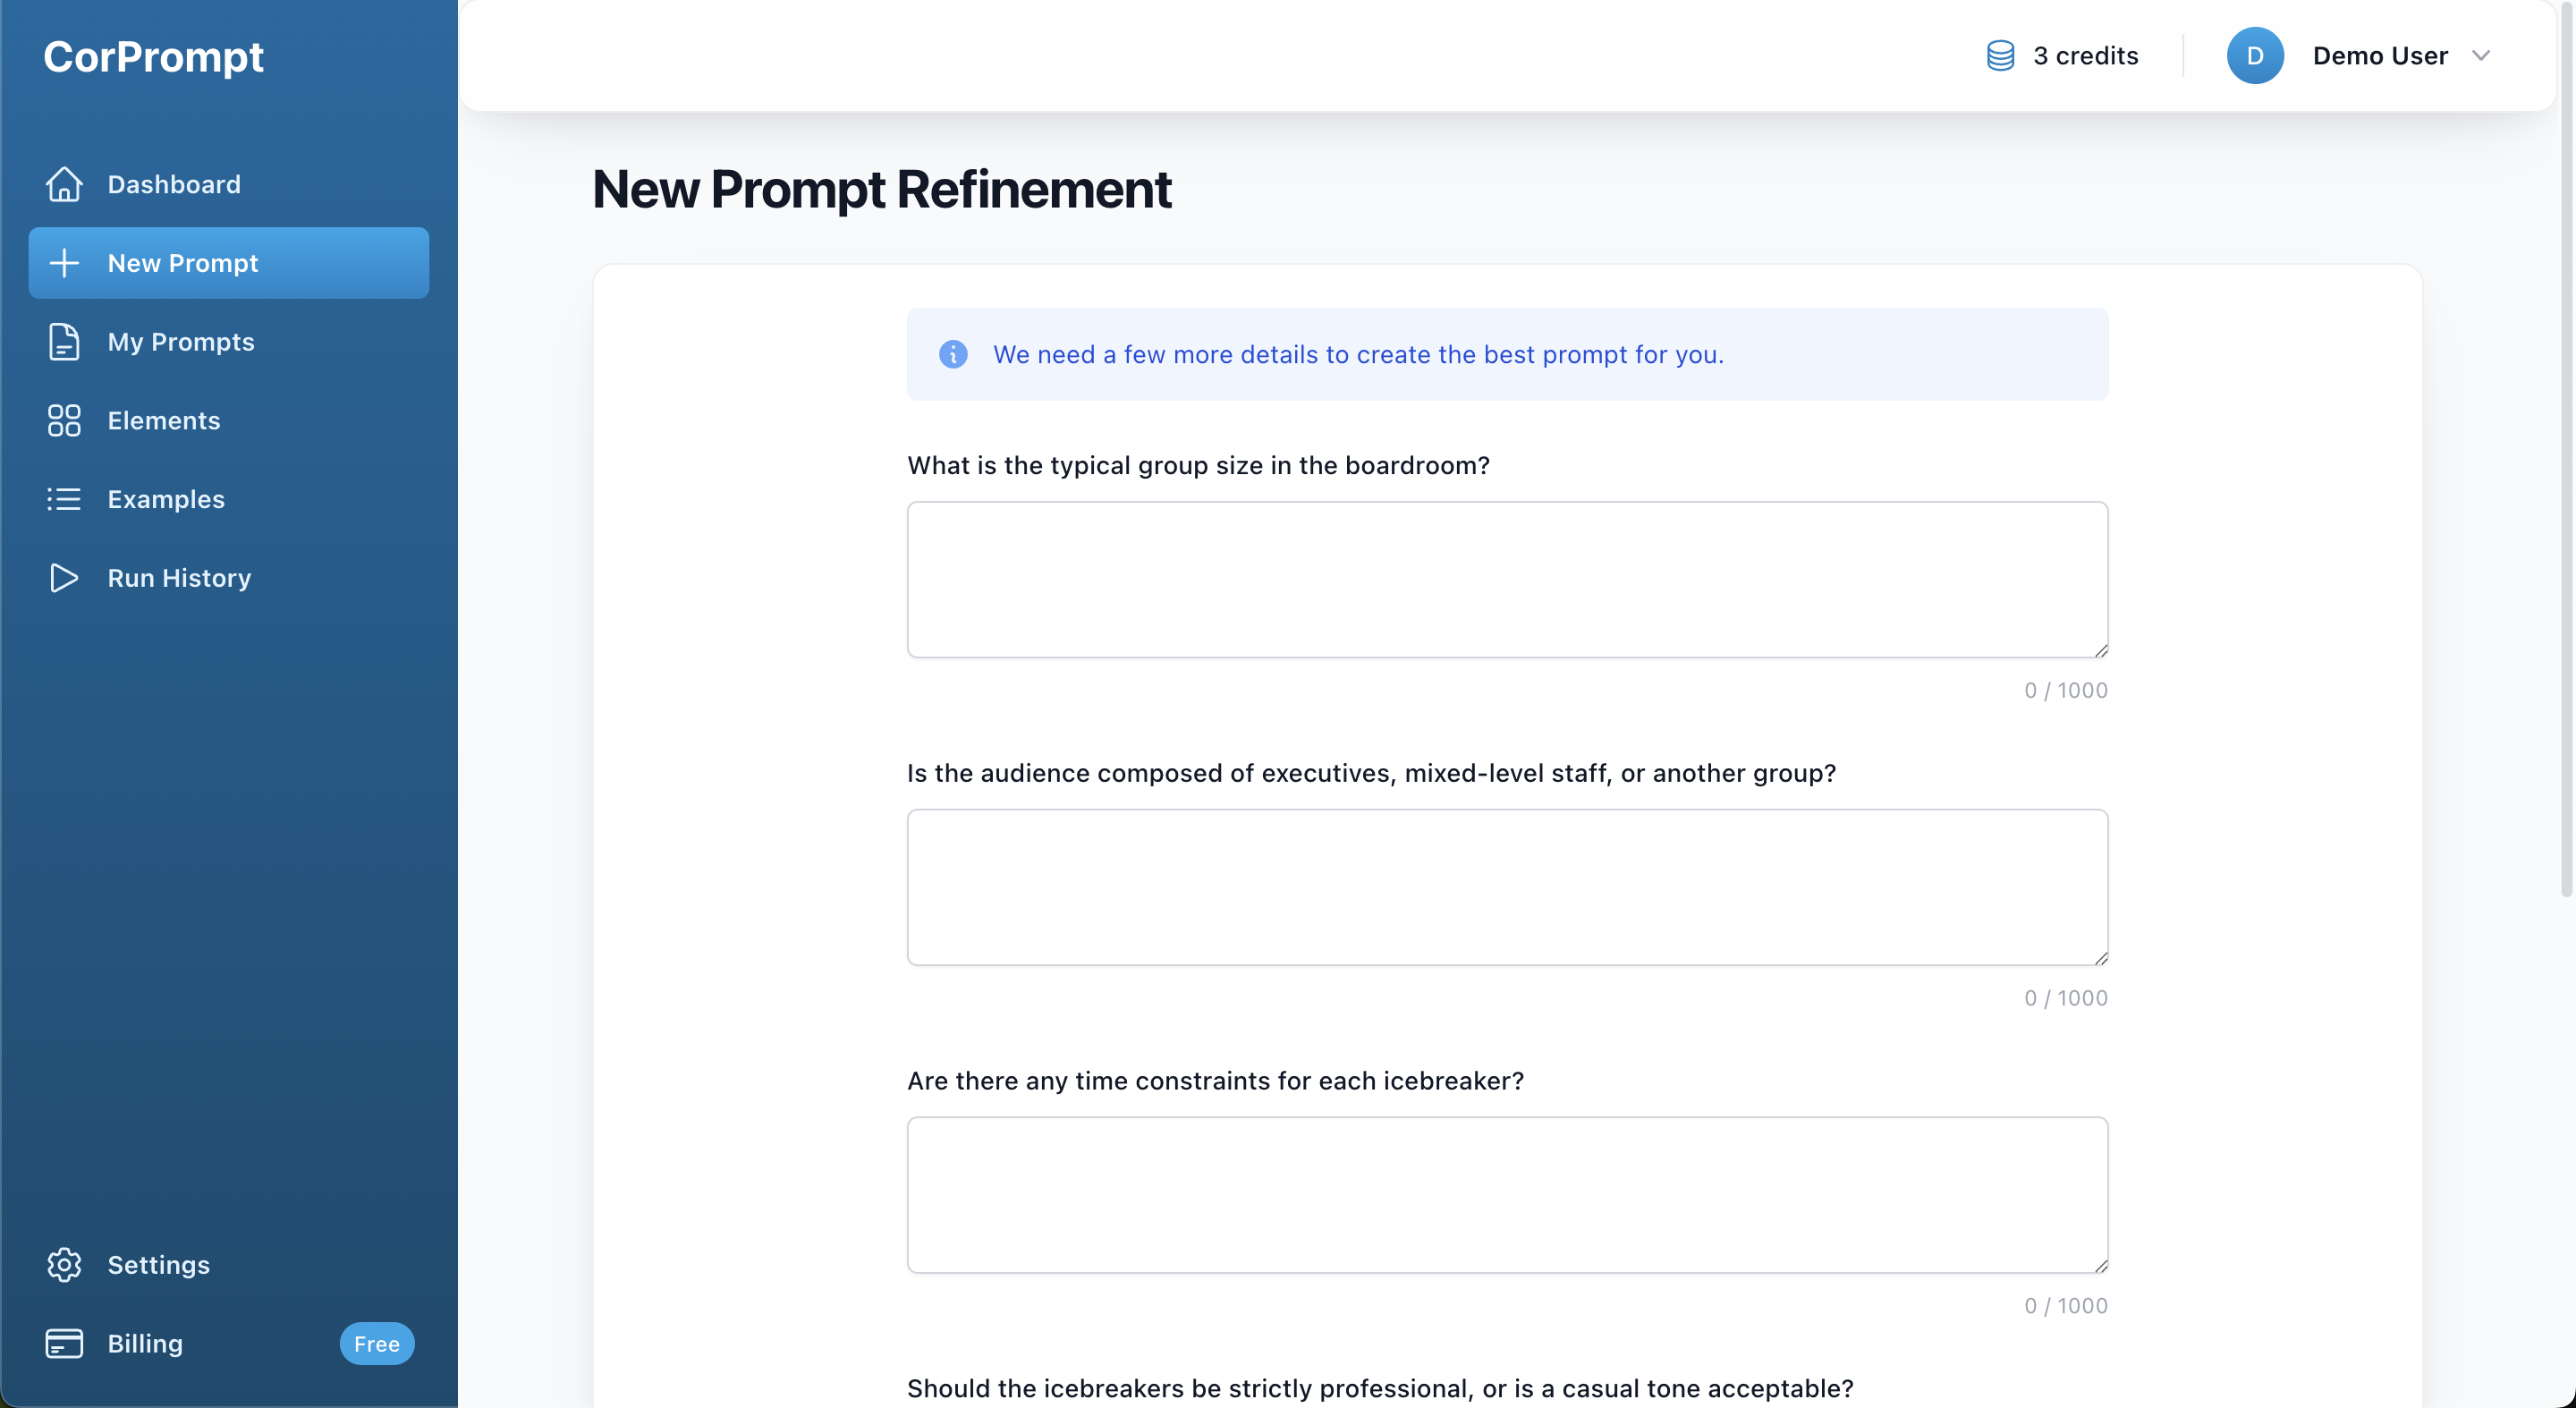Expand the Demo User account dropdown

click(x=2482, y=55)
